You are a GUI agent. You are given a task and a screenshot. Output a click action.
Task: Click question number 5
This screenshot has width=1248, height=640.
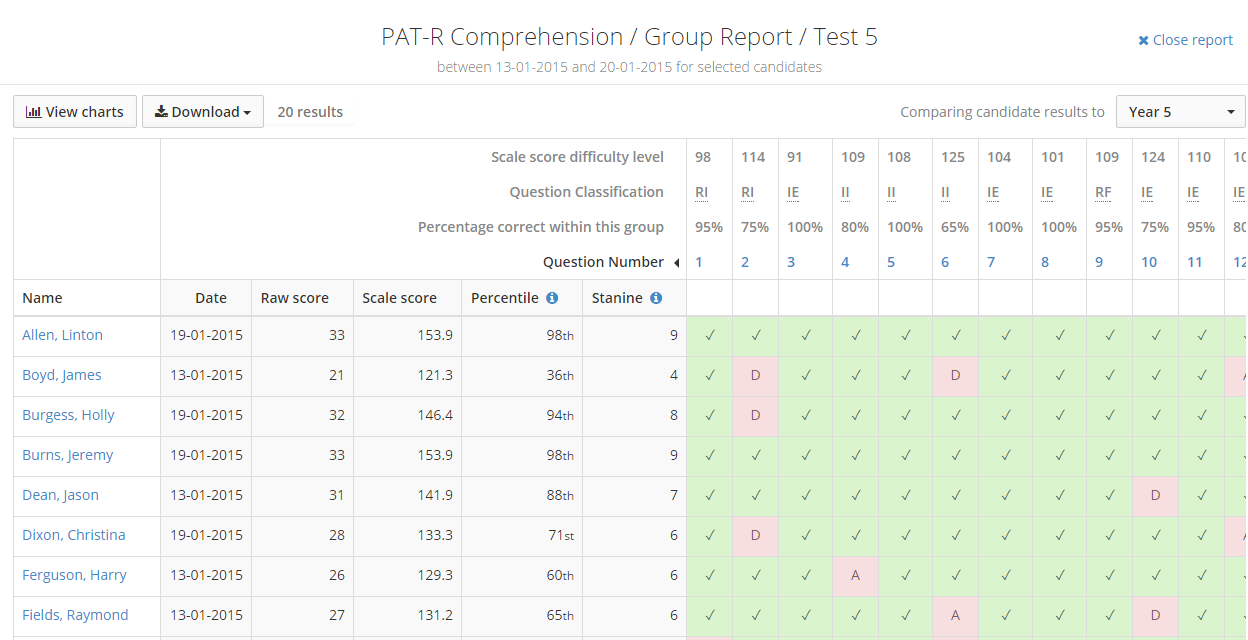(891, 262)
